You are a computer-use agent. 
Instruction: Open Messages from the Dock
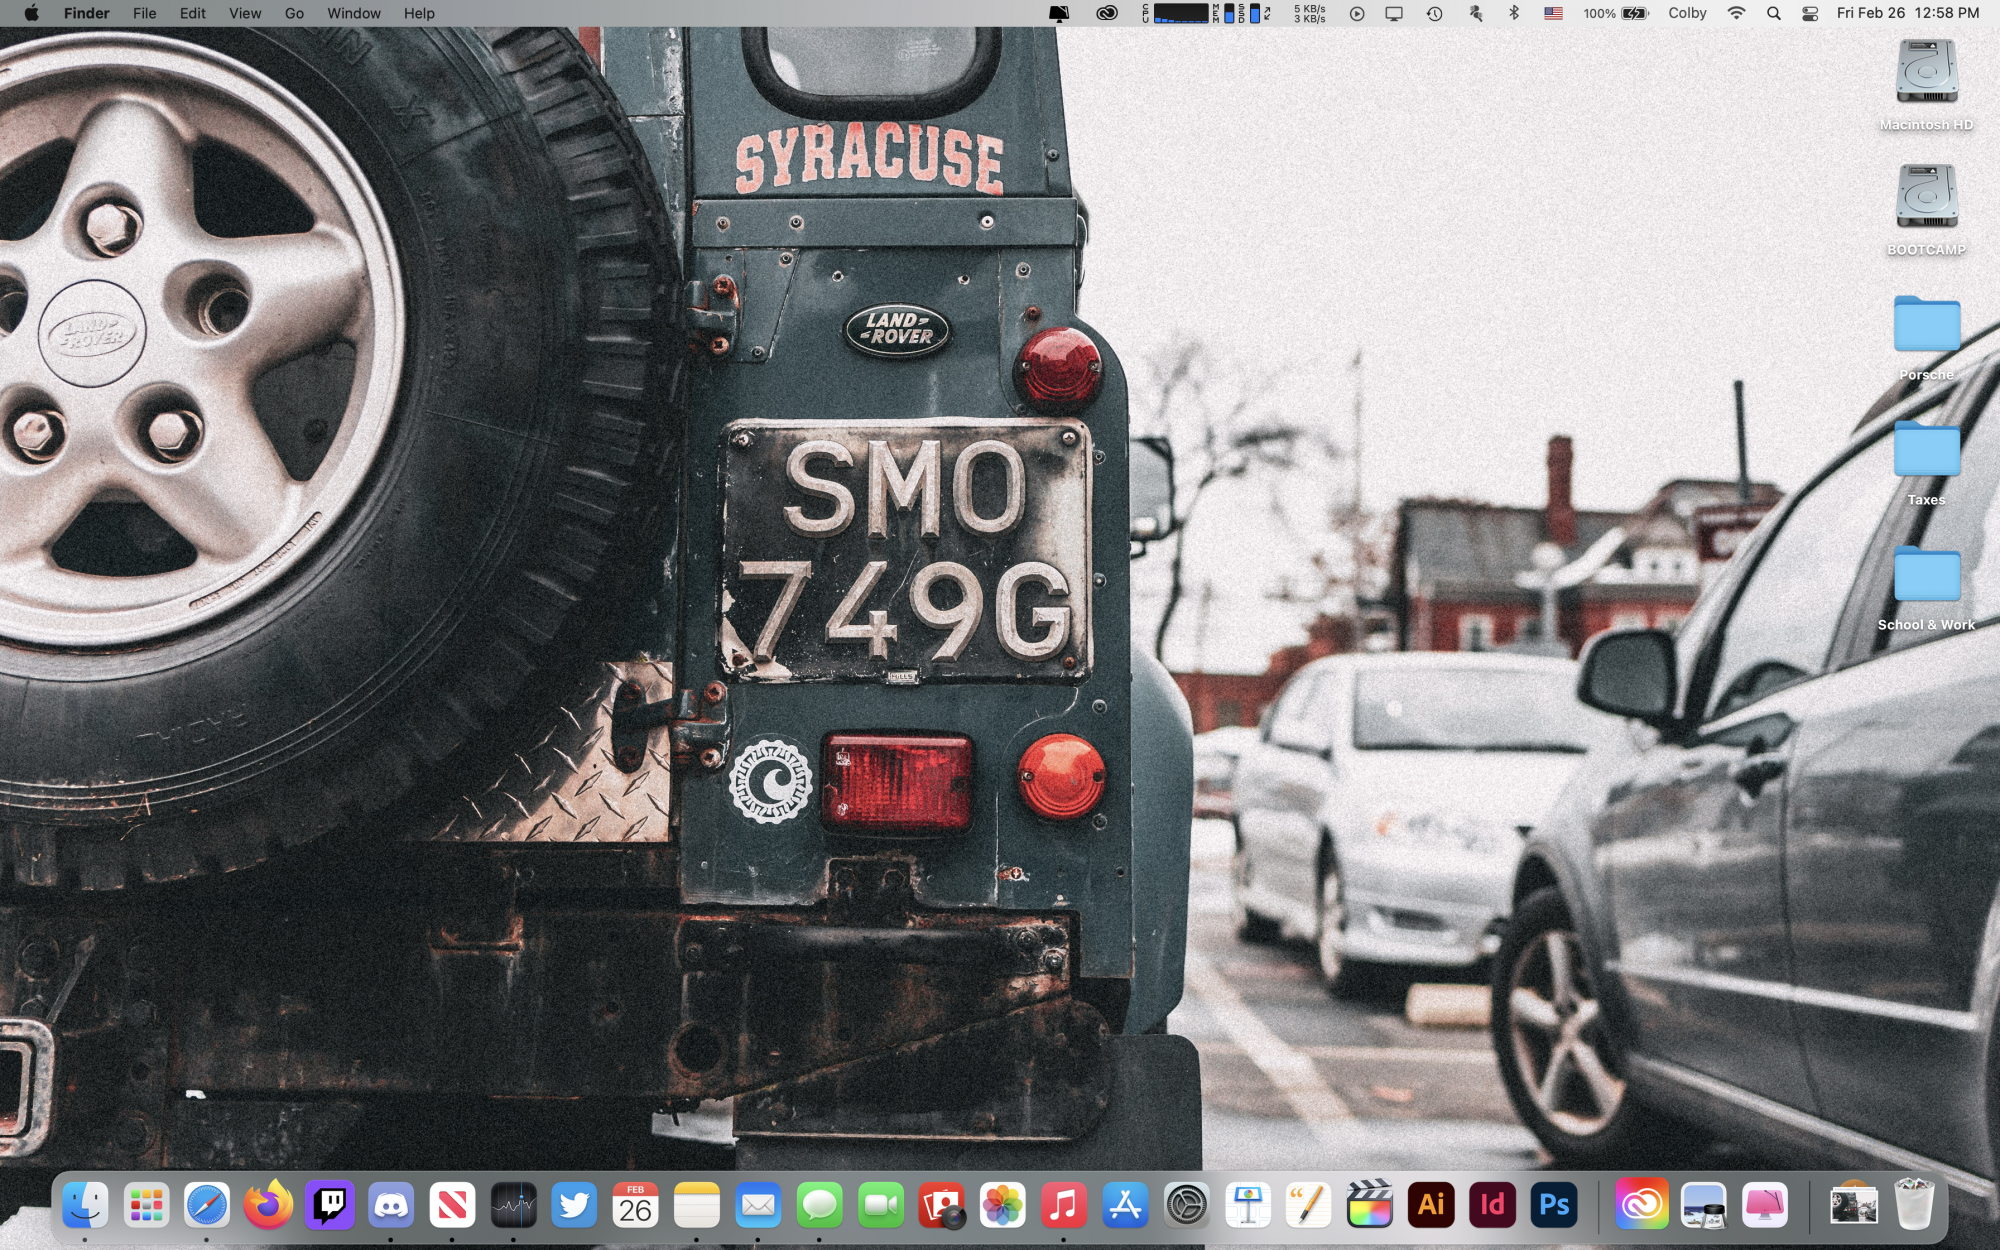tap(819, 1205)
